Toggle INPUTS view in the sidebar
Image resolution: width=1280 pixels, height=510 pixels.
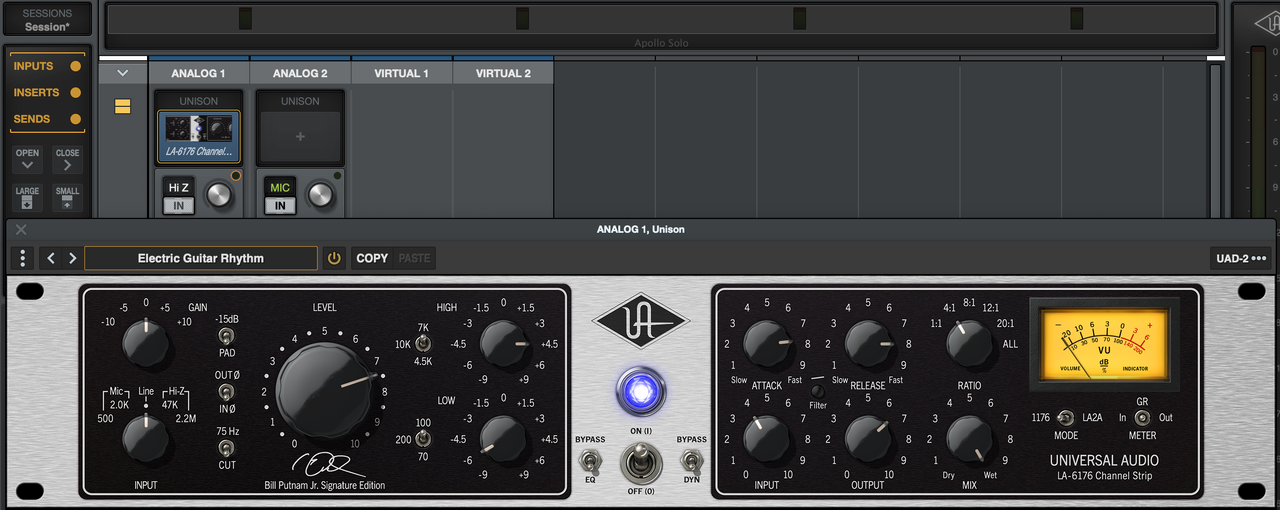[x=46, y=66]
